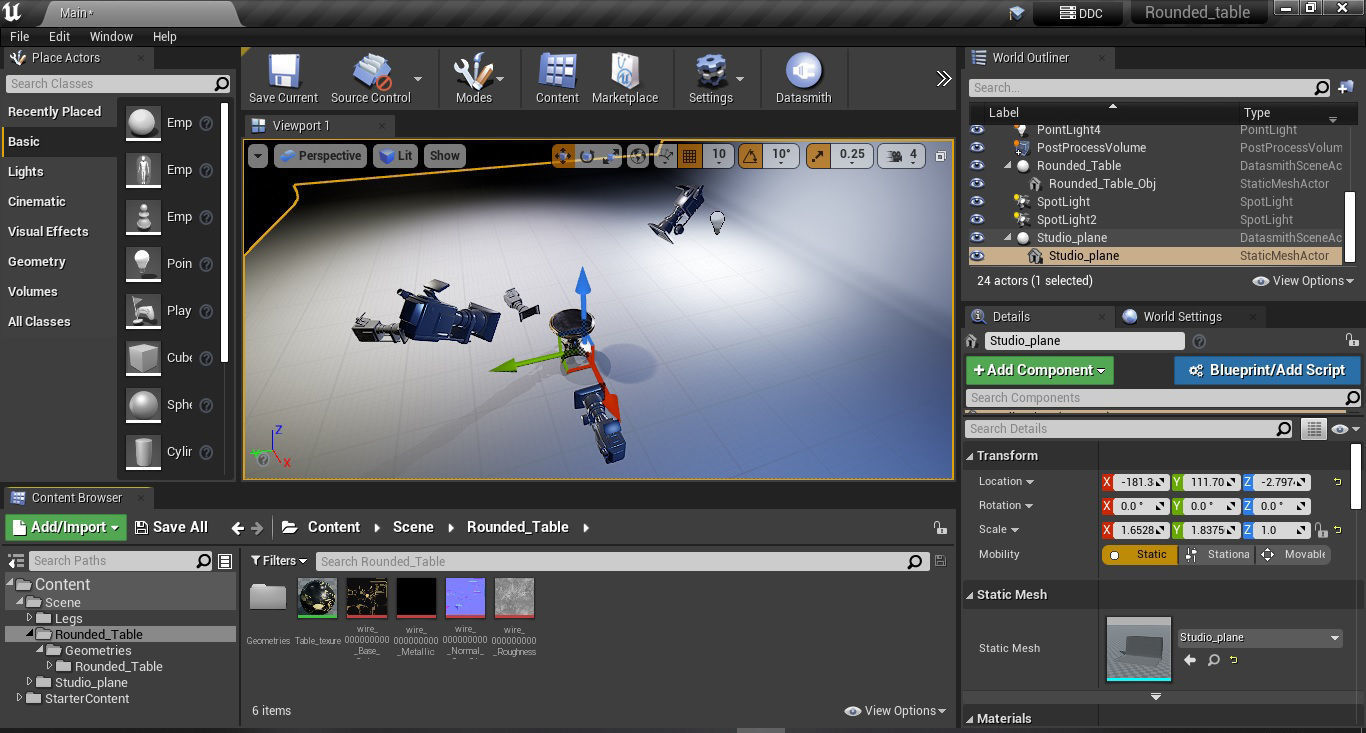Select the rotate gizmo mode in viewport

click(x=587, y=155)
